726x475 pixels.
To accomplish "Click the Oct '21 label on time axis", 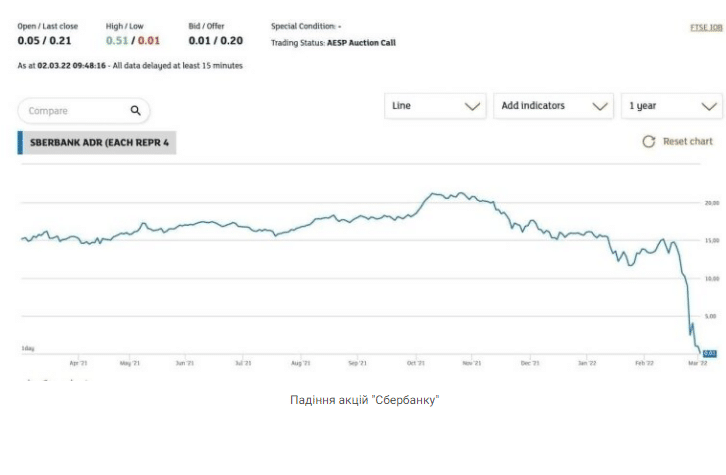I will coord(416,364).
